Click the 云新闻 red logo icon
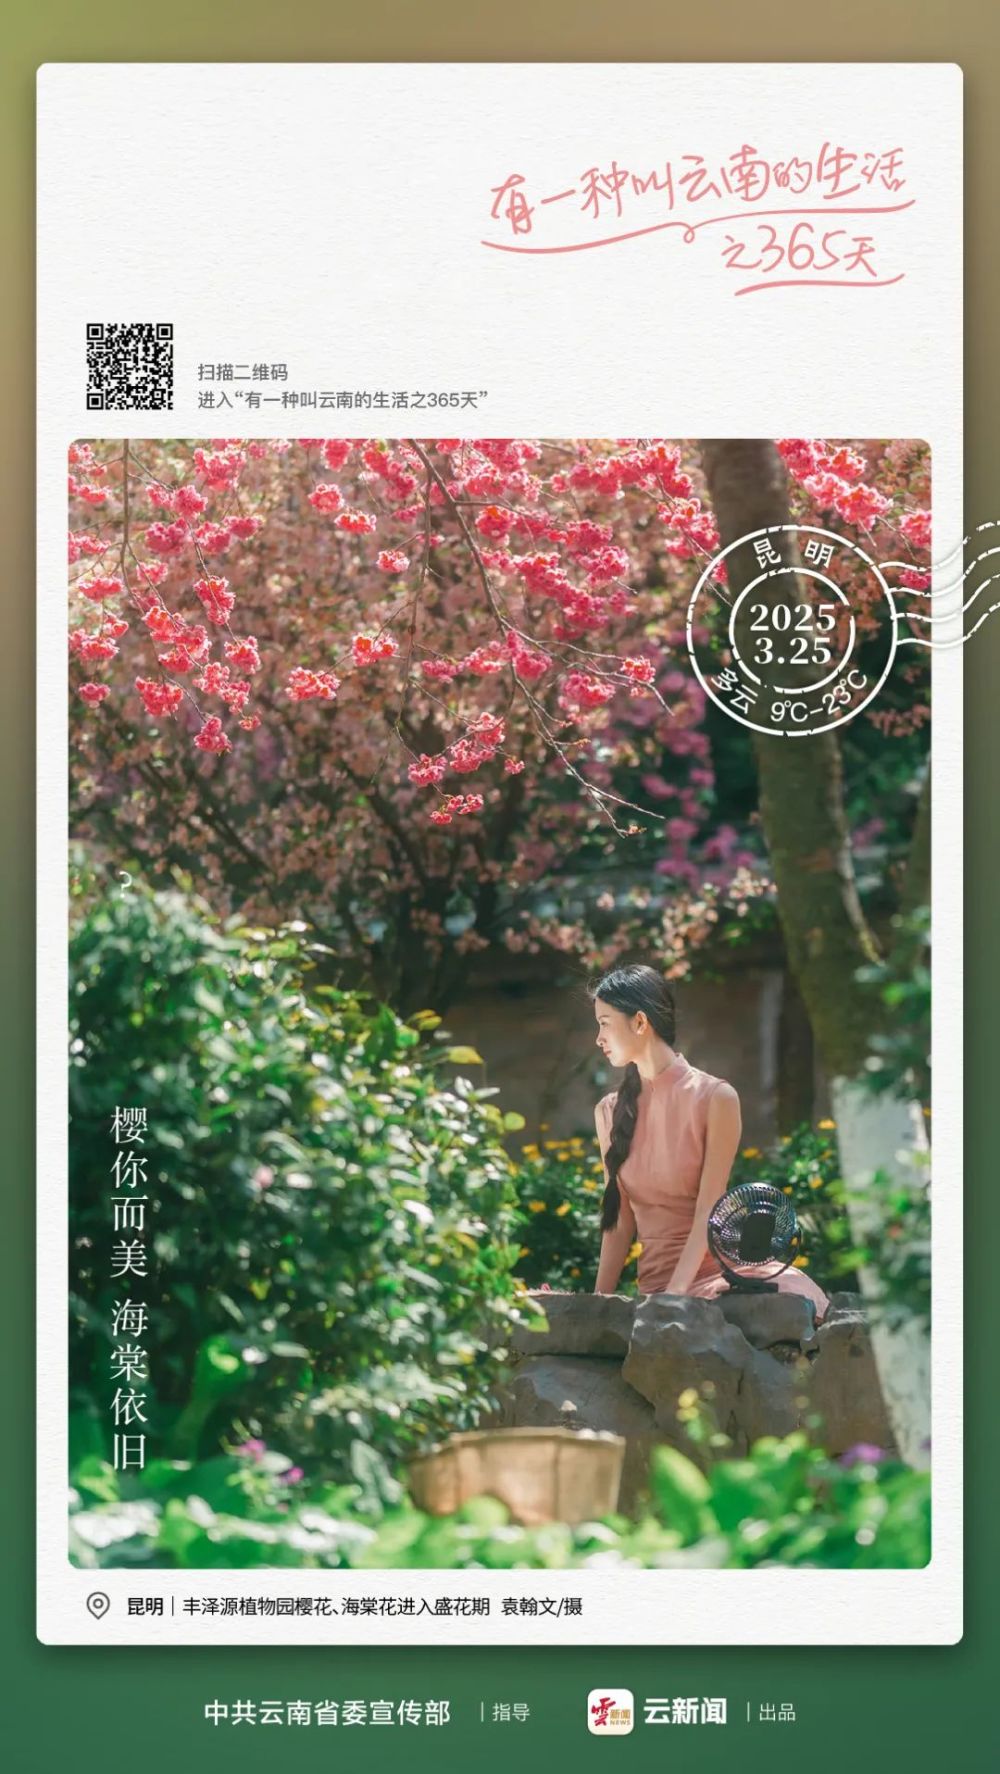Viewport: 1000px width, 1774px height. 610,1711
